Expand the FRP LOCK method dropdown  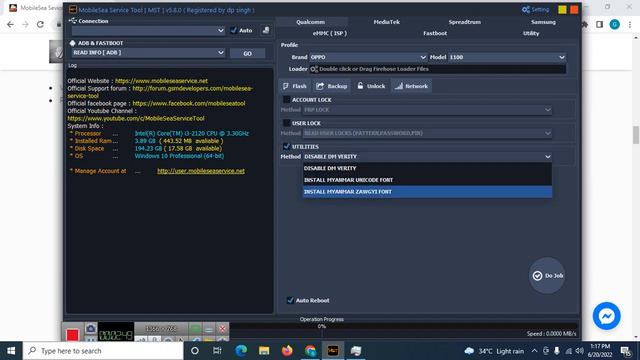click(x=427, y=110)
